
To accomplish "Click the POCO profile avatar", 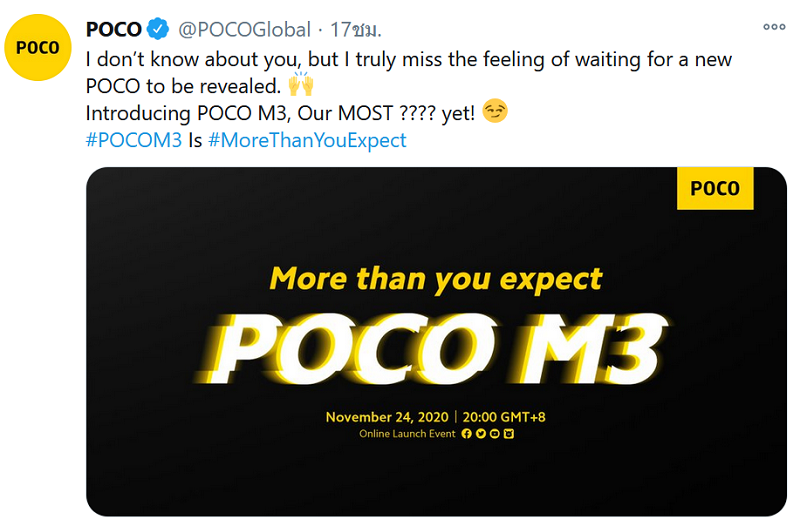I will point(38,48).
